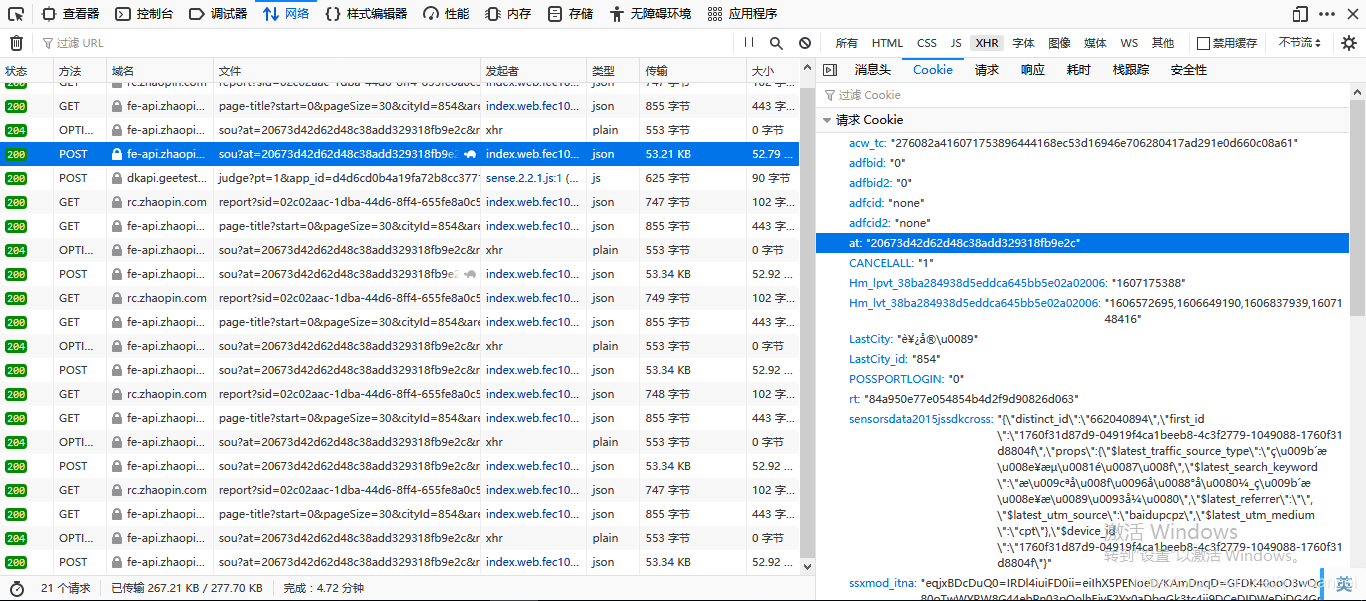Open the 性能 performance tab
This screenshot has height=601, width=1366.
(x=445, y=14)
